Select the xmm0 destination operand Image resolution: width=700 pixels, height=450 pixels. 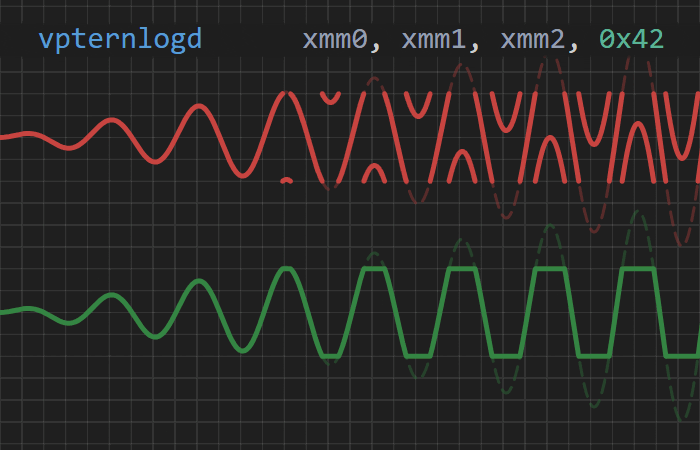[335, 39]
